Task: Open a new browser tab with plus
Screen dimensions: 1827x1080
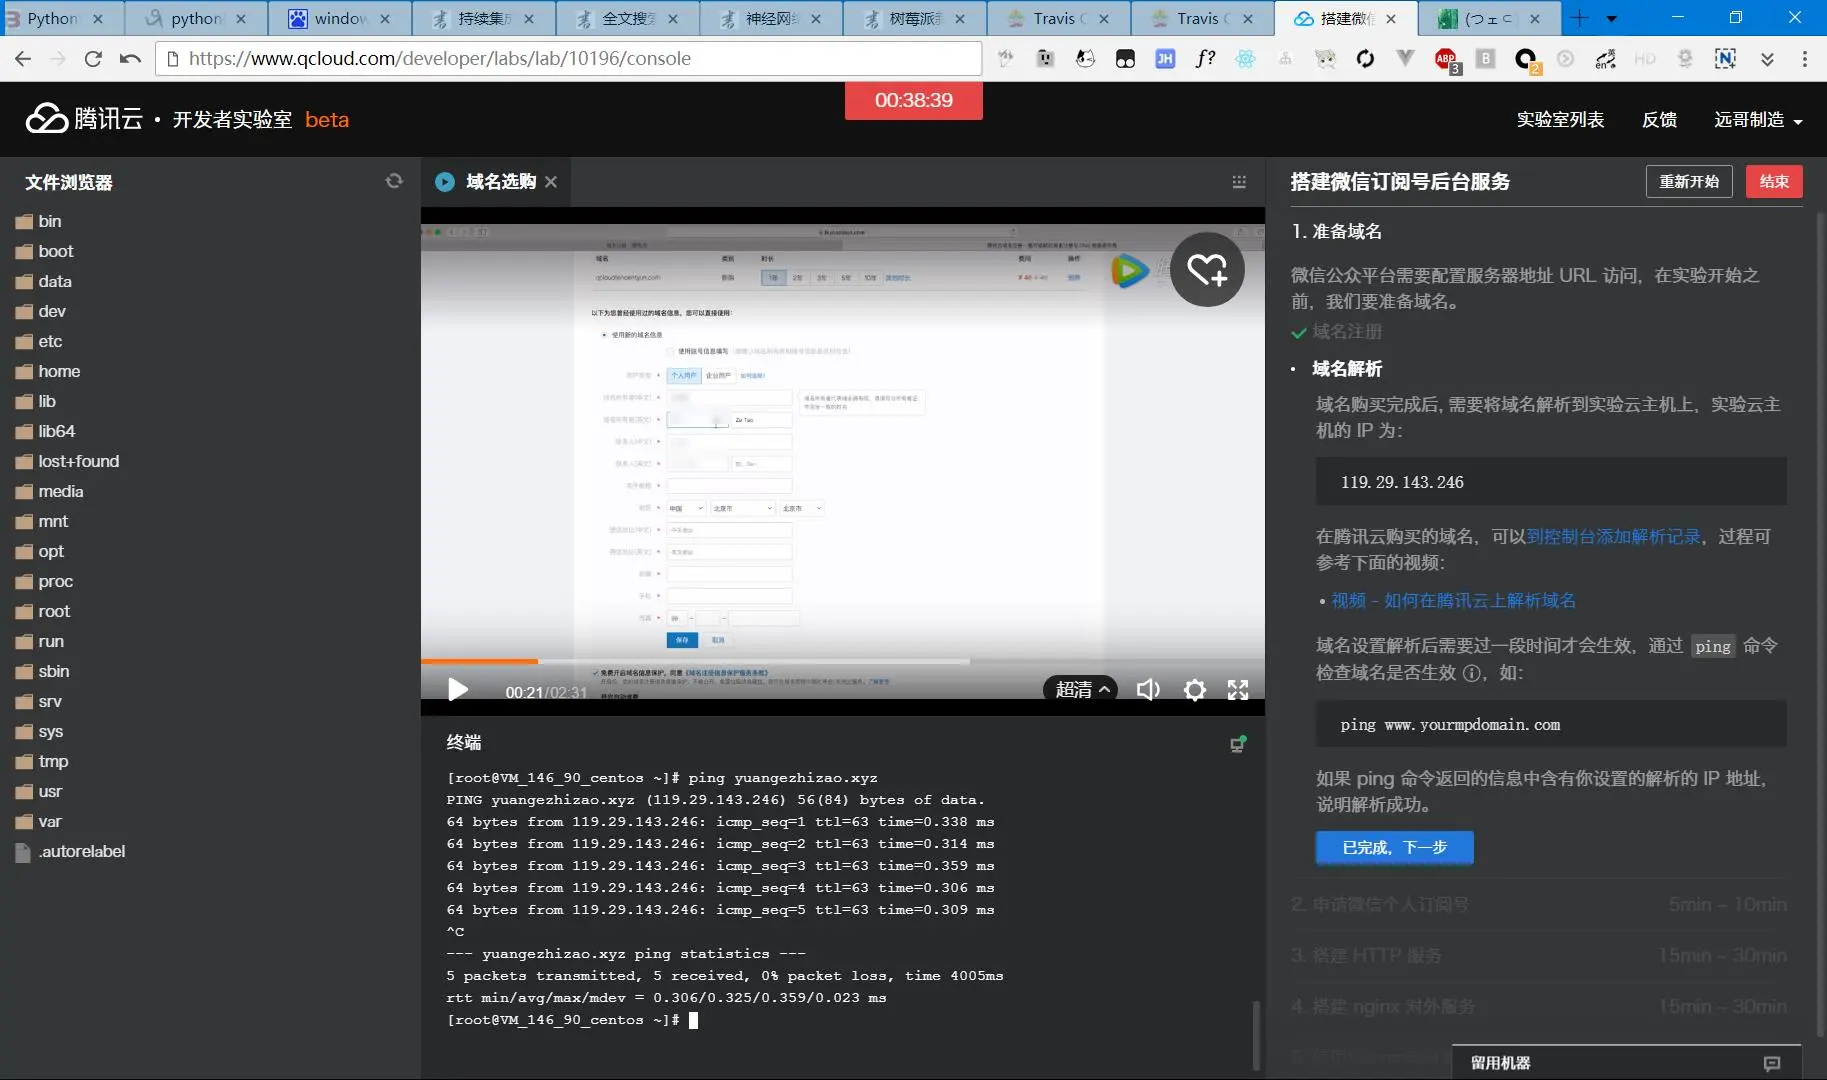Action: tap(1579, 18)
